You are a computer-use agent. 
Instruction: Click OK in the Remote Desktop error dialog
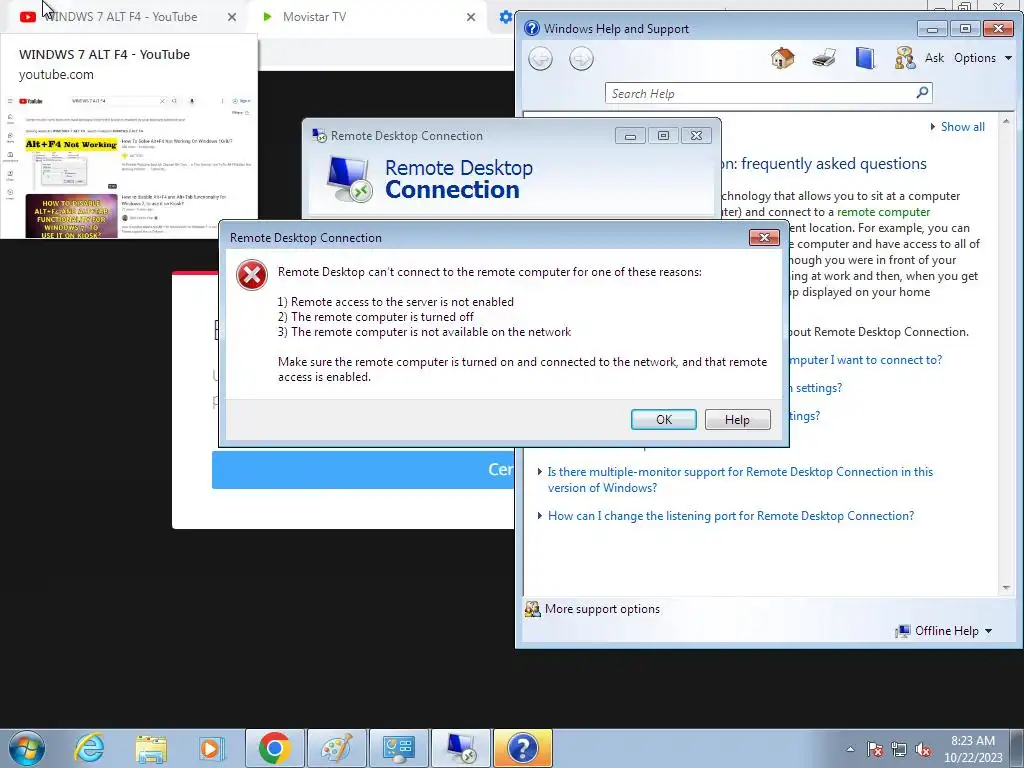point(664,419)
